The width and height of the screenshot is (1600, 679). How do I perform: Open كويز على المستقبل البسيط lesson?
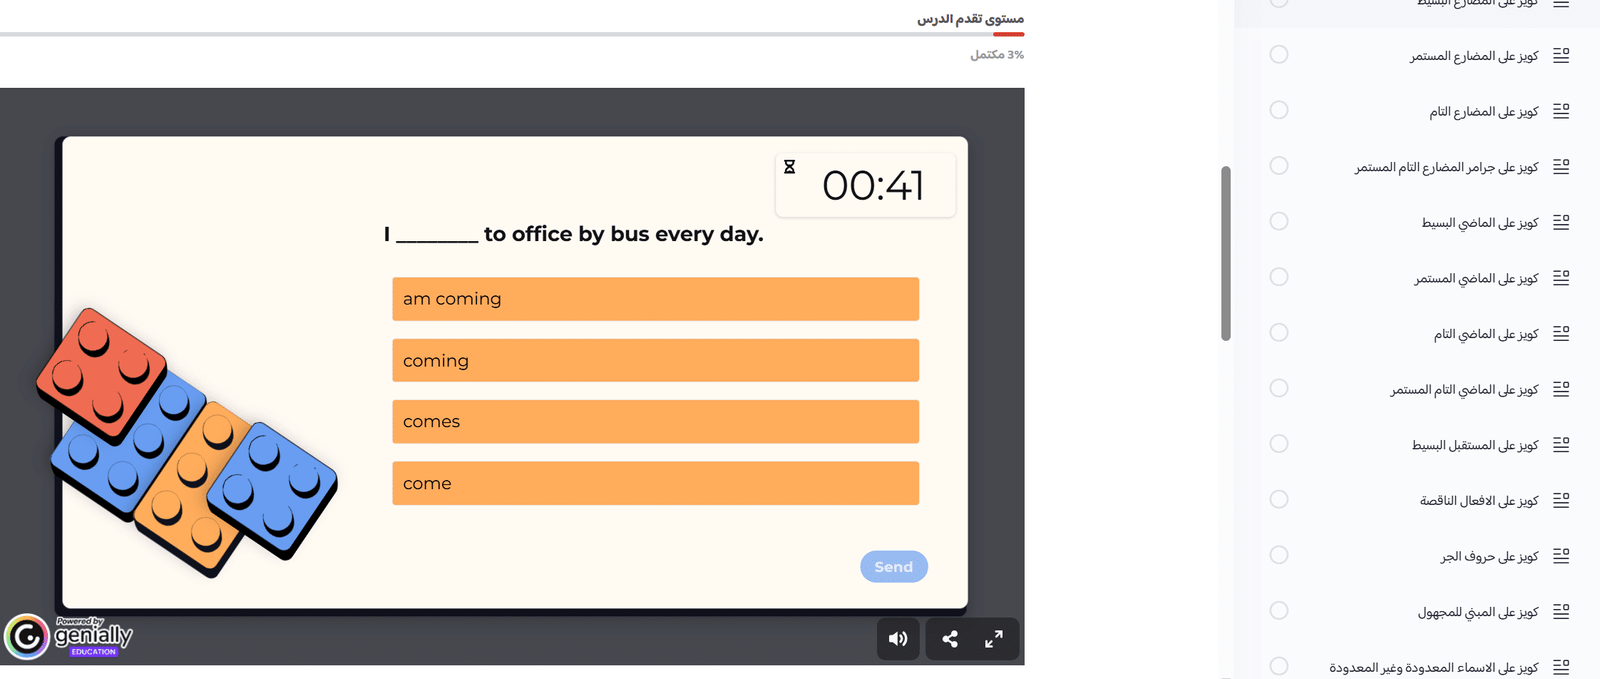[x=1474, y=445]
